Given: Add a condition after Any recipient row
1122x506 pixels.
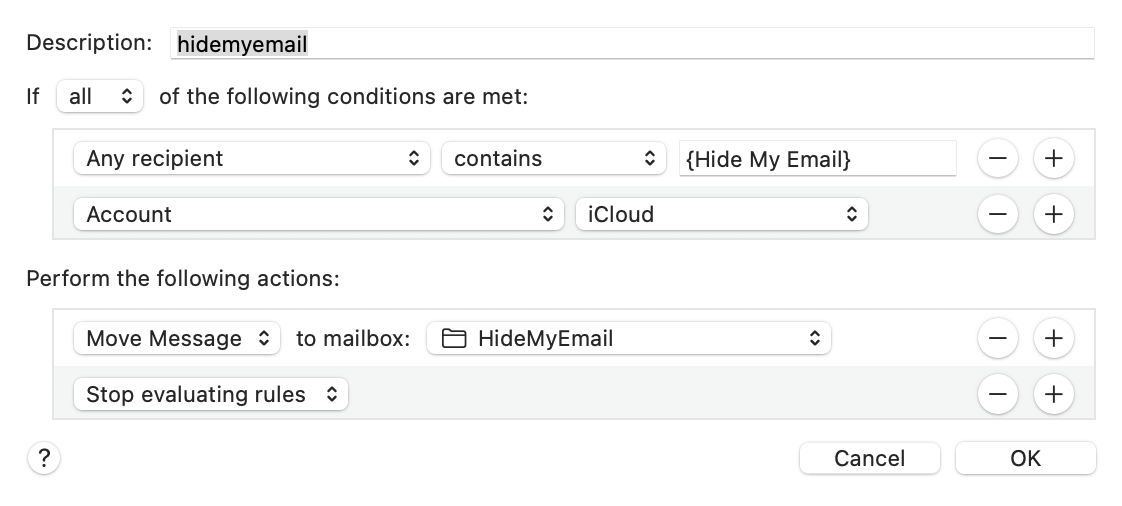Looking at the screenshot, I should 1053,158.
